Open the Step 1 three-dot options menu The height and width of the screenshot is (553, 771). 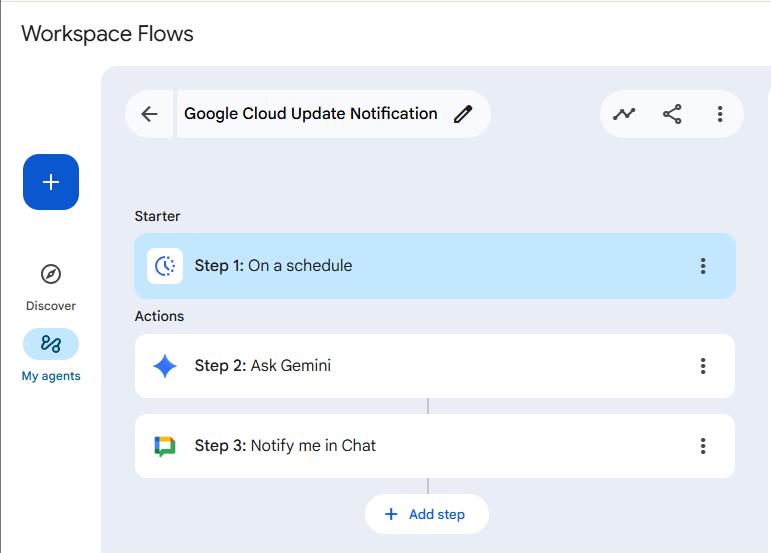pos(703,266)
